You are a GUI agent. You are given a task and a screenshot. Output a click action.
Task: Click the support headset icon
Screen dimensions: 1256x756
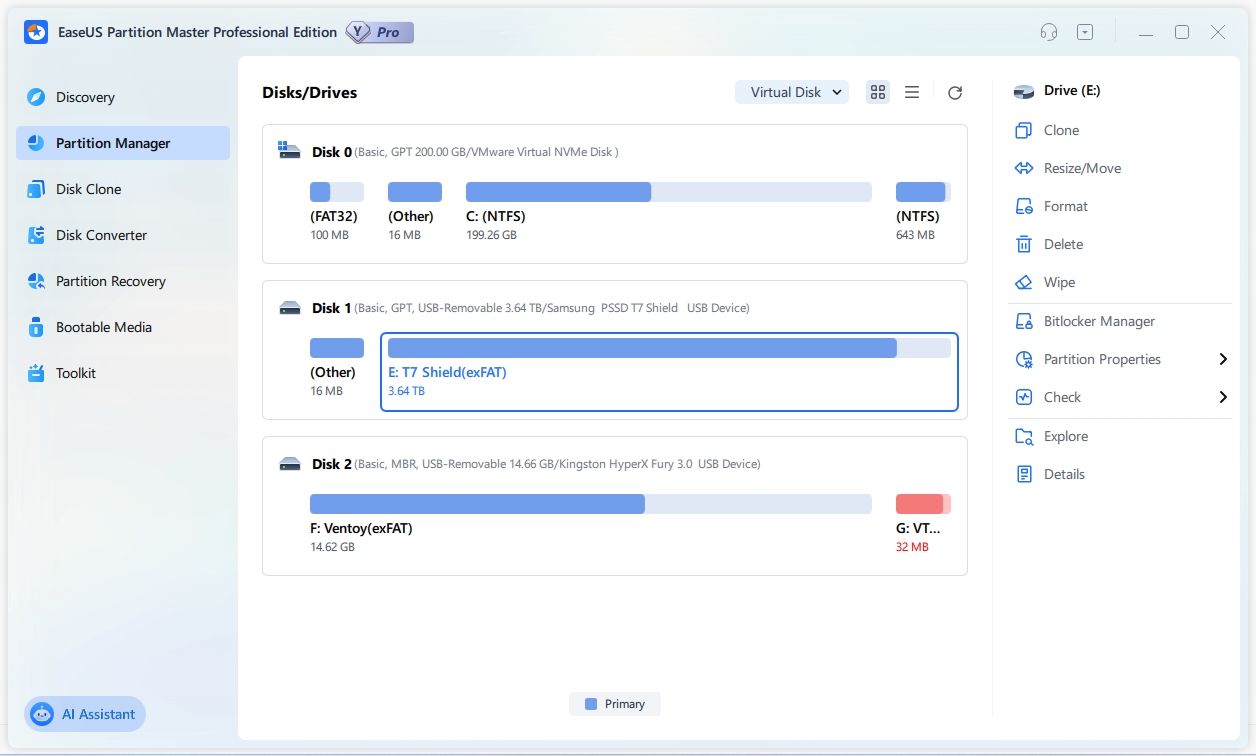click(x=1049, y=32)
